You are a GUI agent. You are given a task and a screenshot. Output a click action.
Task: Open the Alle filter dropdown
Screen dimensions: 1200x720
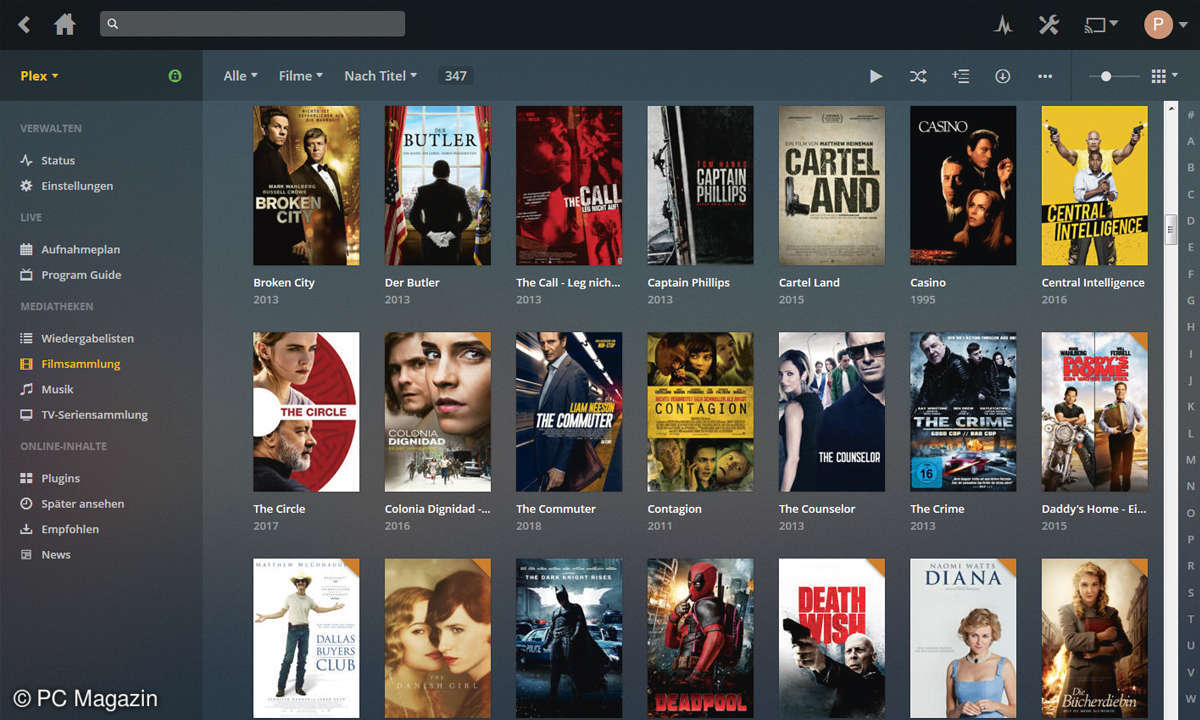tap(240, 76)
